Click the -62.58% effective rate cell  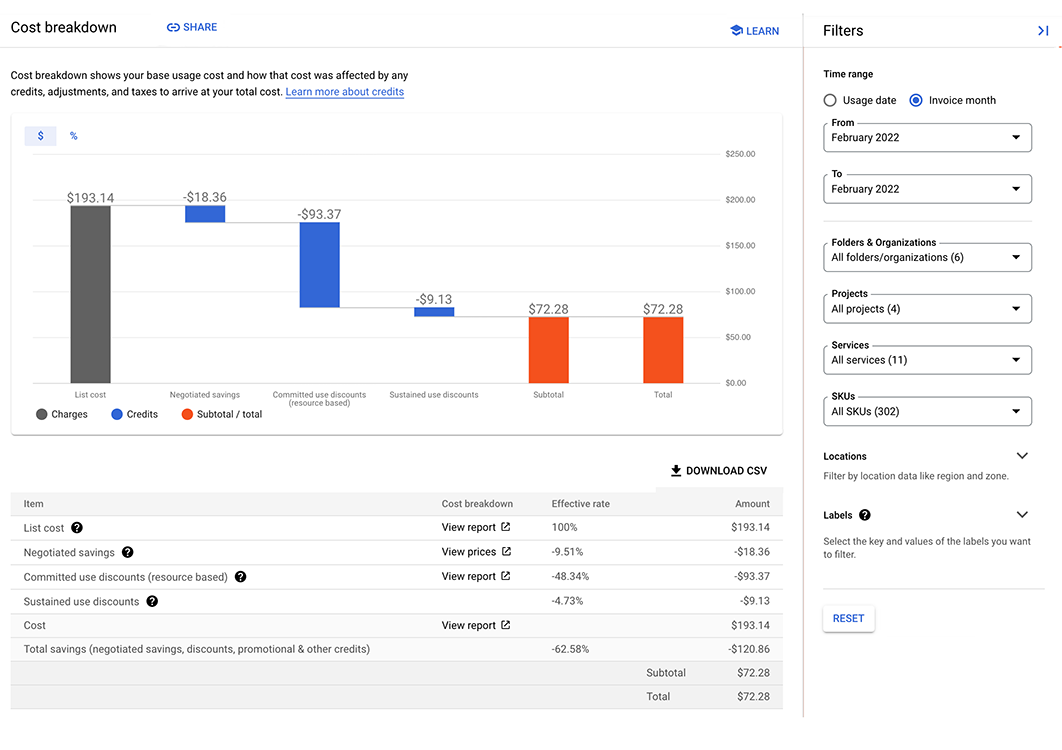[570, 649]
